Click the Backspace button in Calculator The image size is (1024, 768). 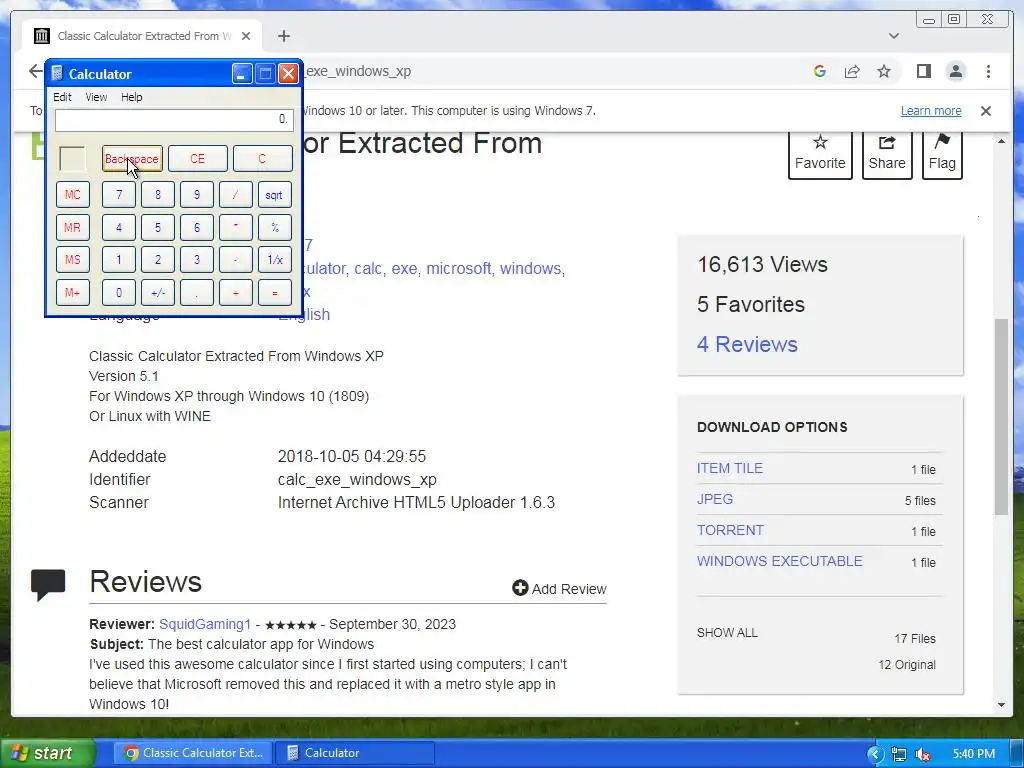(132, 159)
